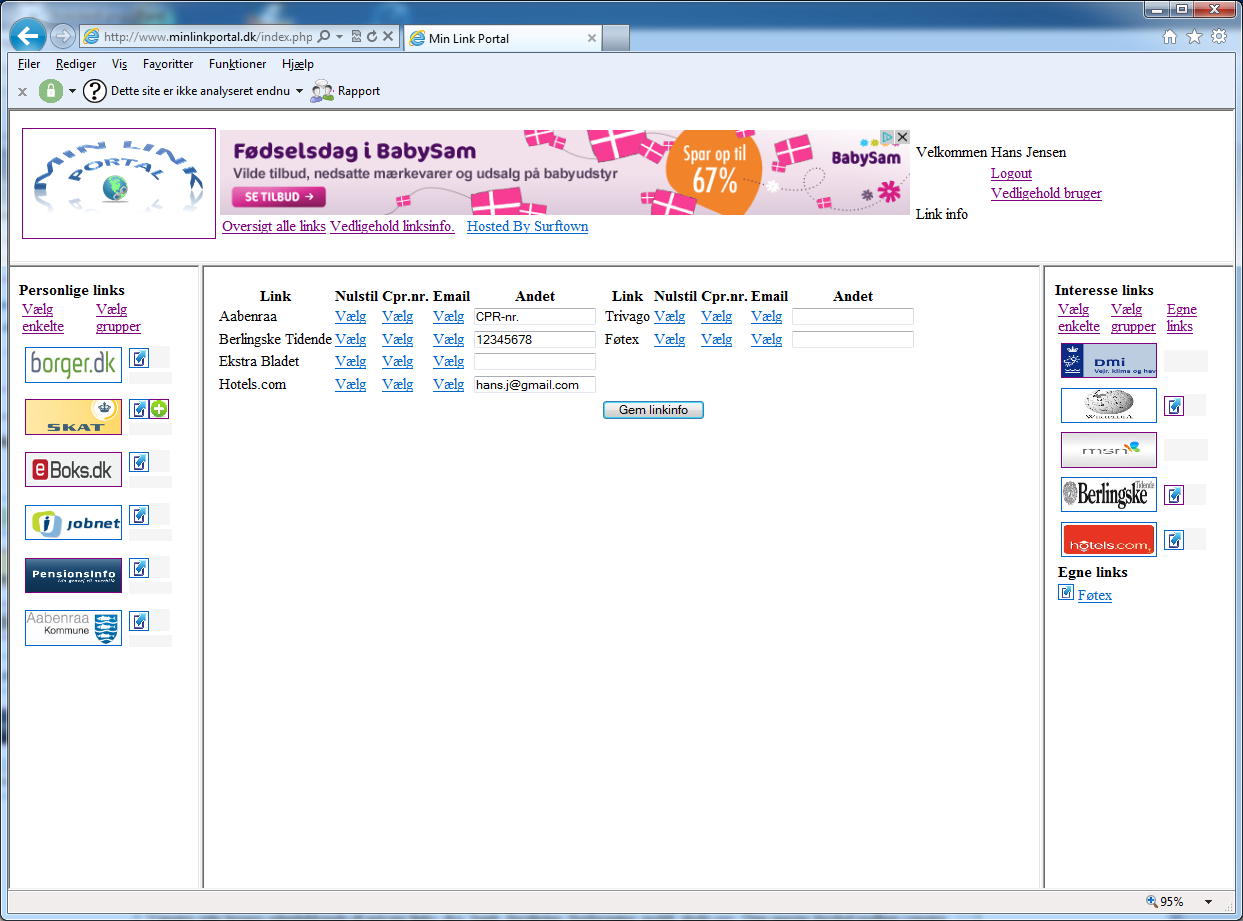Click the Logout link
This screenshot has width=1243, height=921.
coord(1011,173)
